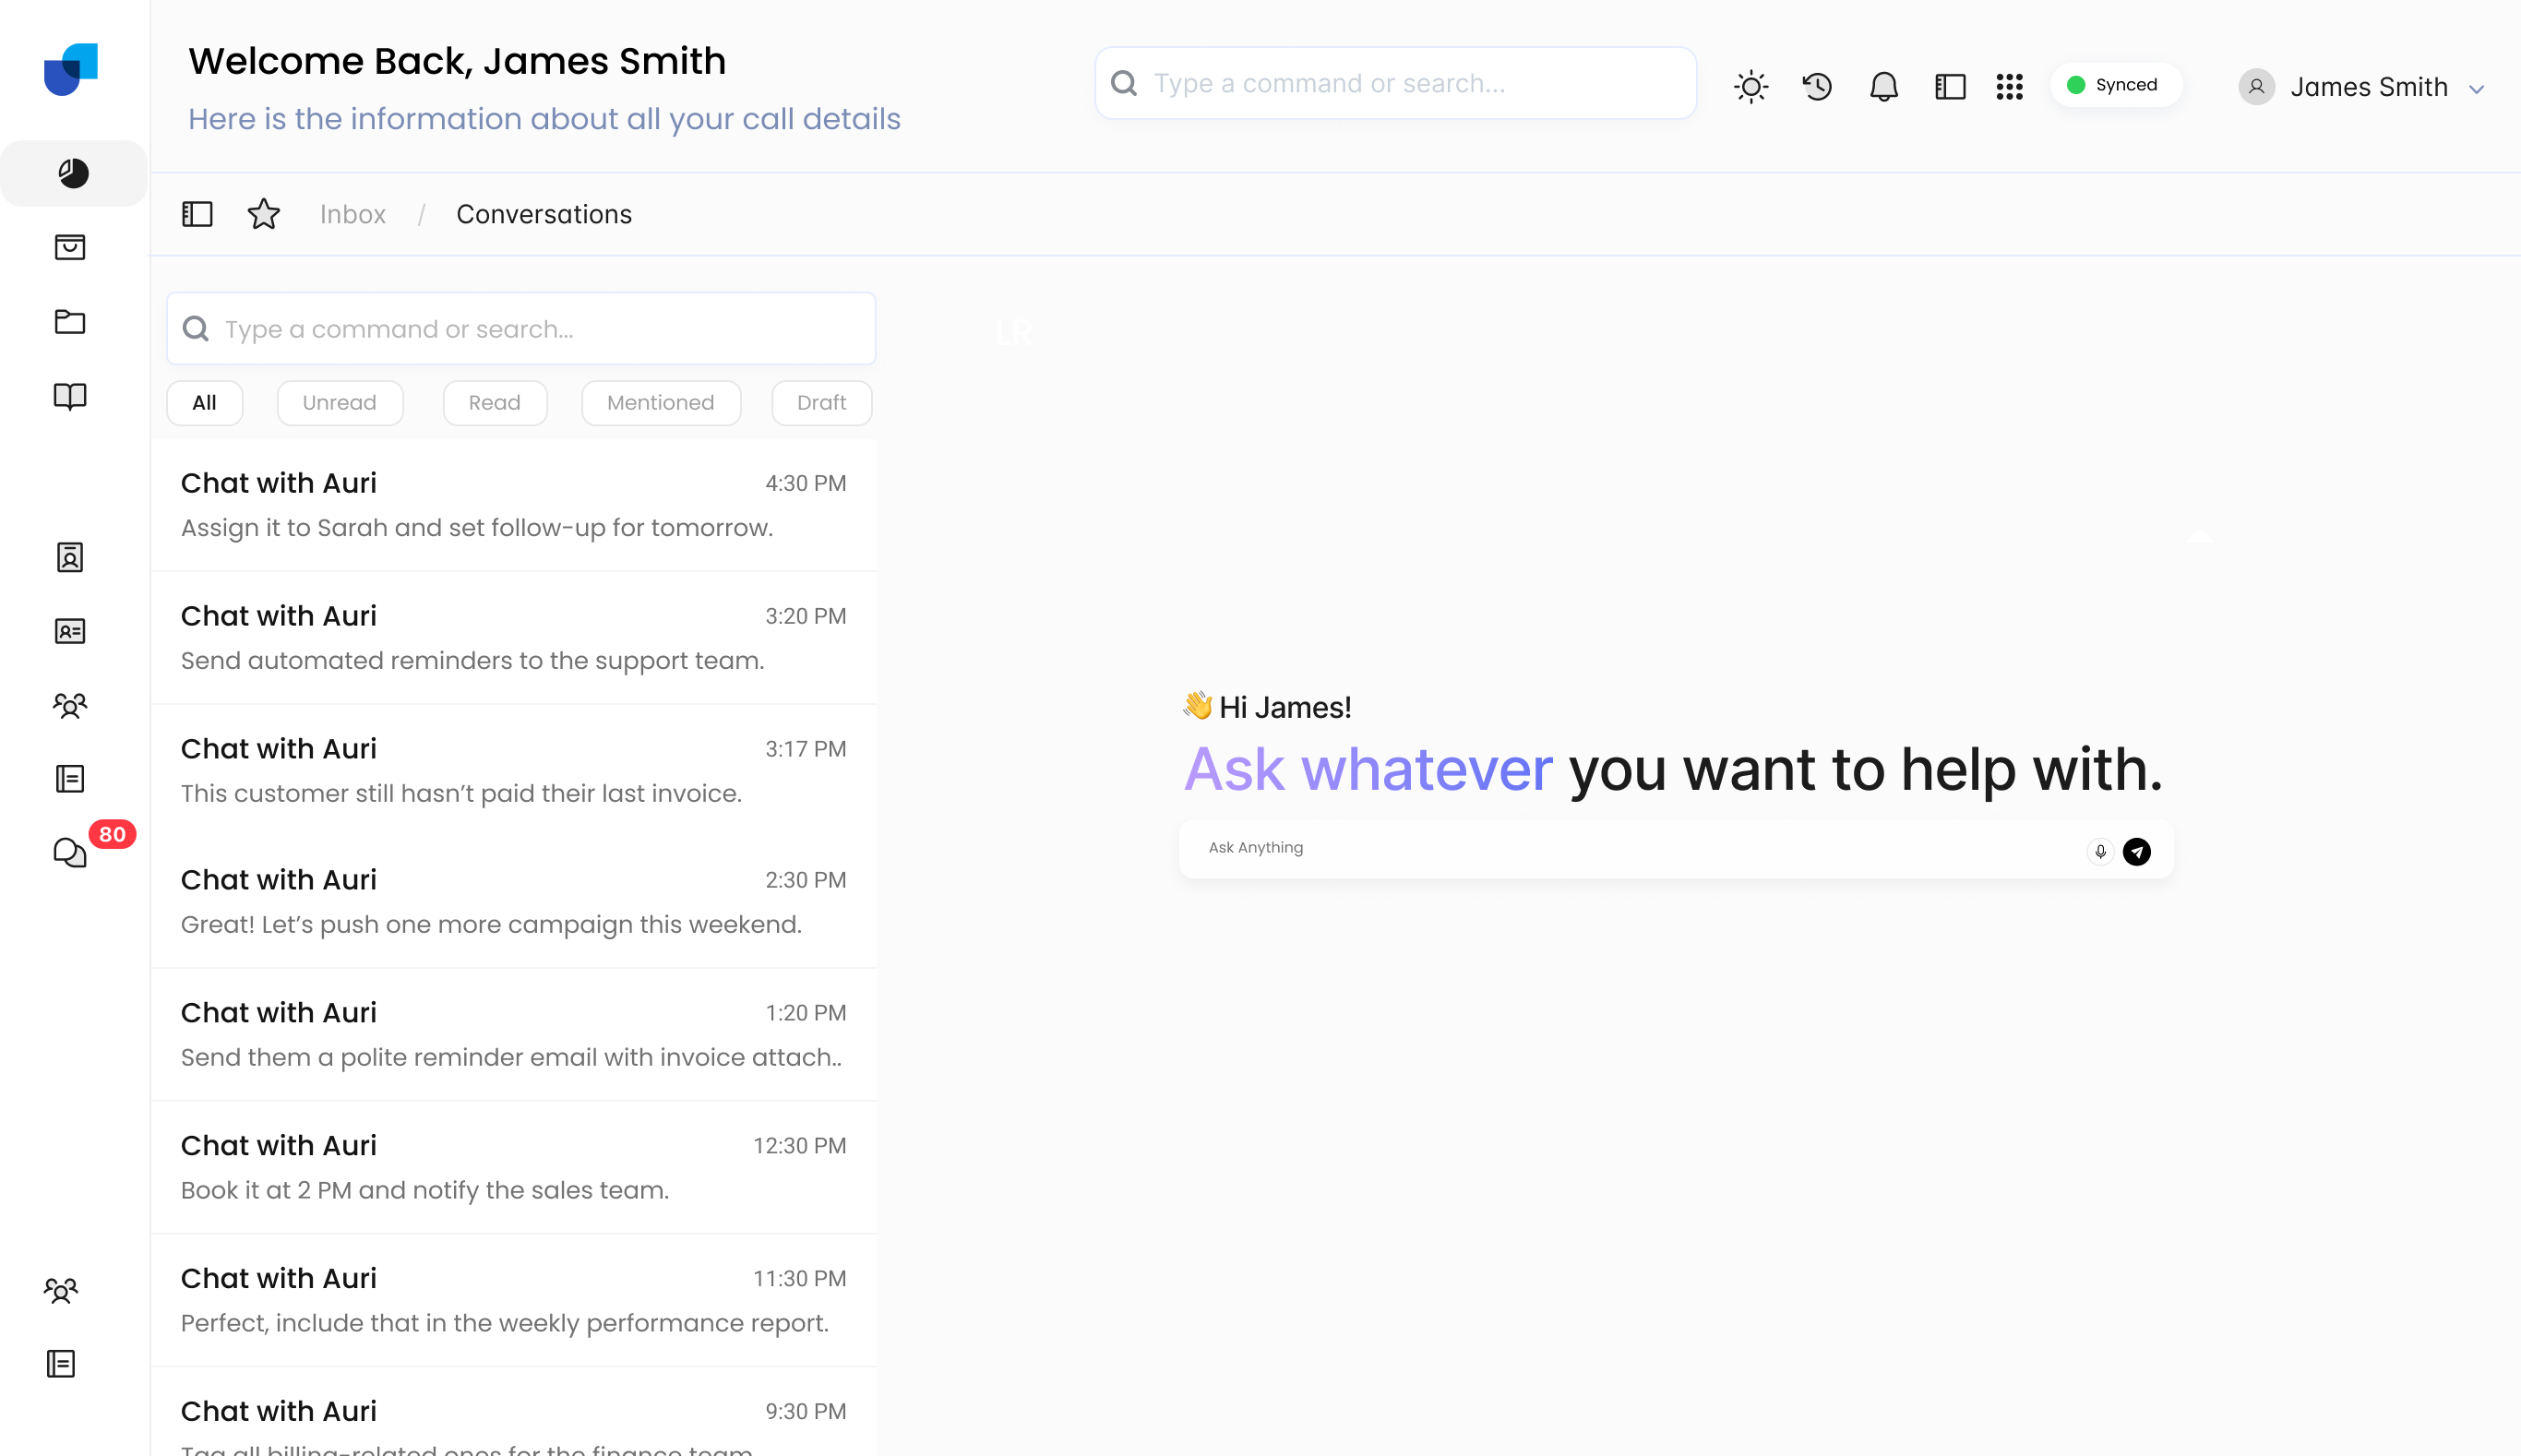Viewport: 2521px width, 1456px height.
Task: Click the Inbox breadcrumb link
Action: [x=352, y=214]
